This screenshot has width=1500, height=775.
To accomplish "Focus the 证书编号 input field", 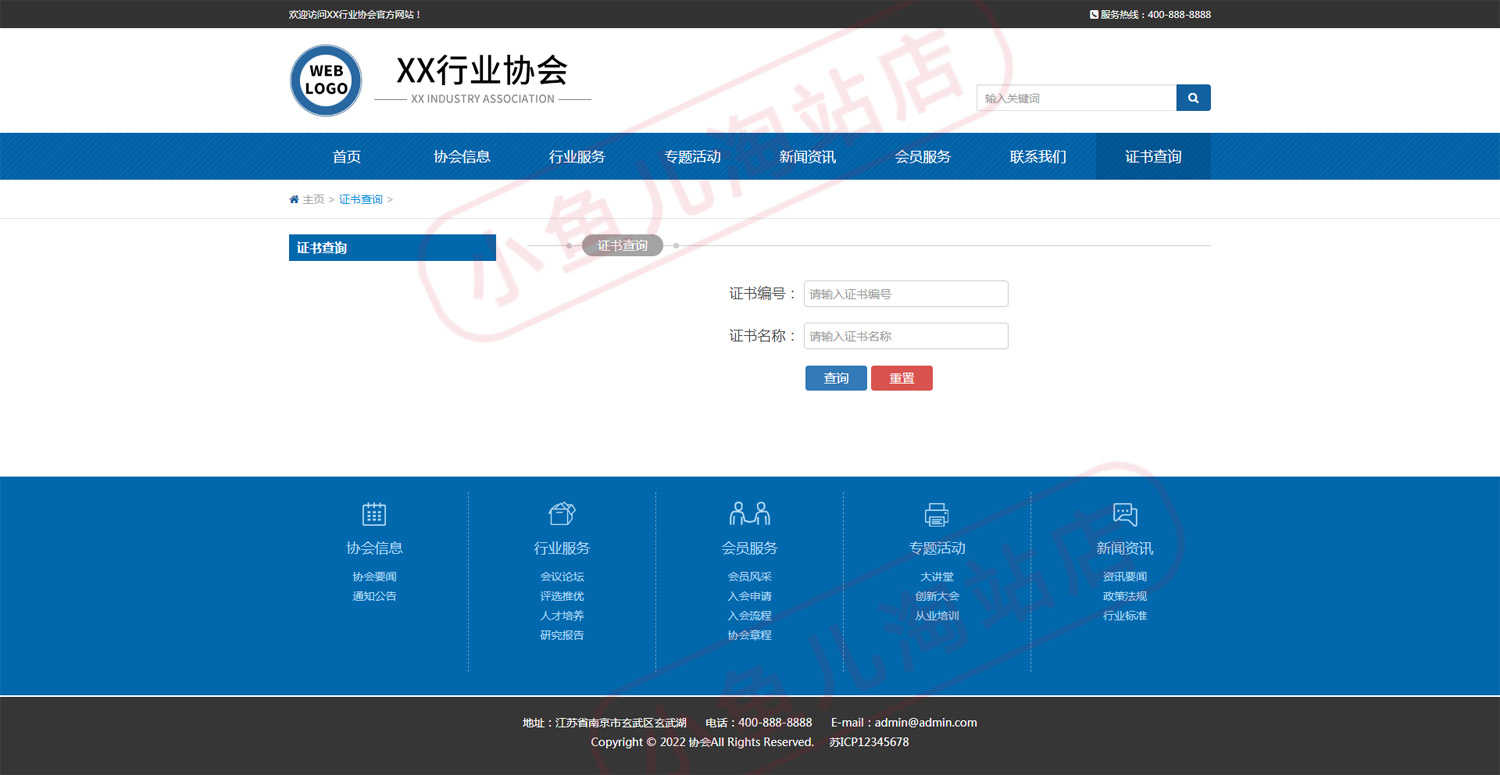I will (906, 294).
